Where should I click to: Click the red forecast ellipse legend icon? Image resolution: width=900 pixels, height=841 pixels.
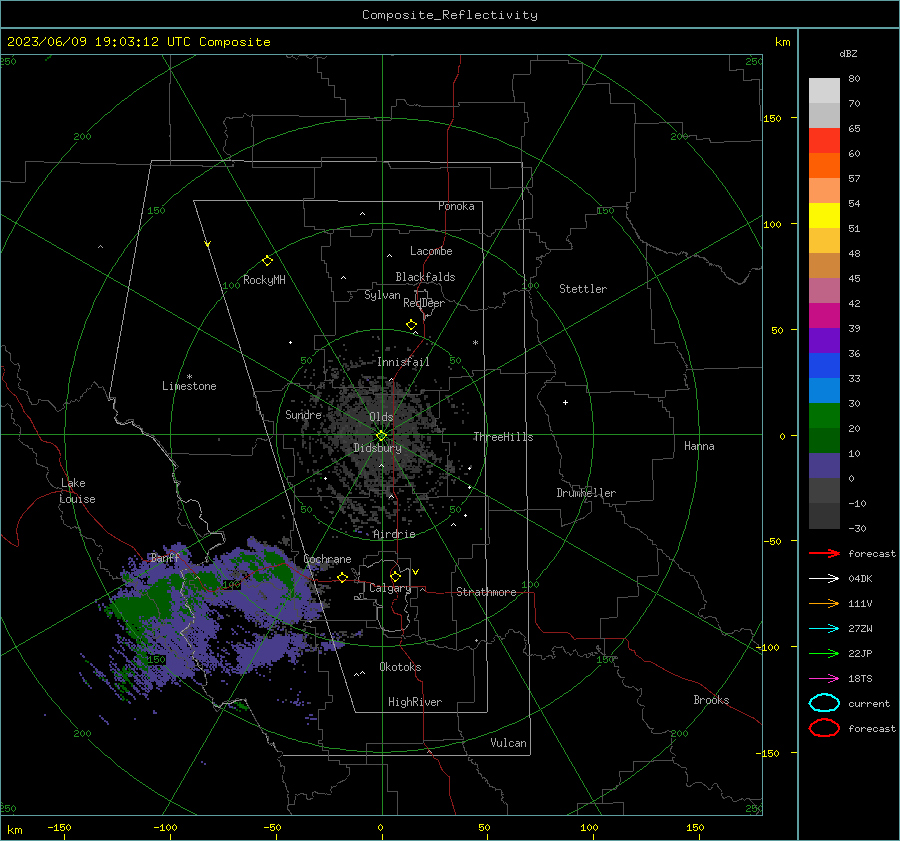coord(824,728)
